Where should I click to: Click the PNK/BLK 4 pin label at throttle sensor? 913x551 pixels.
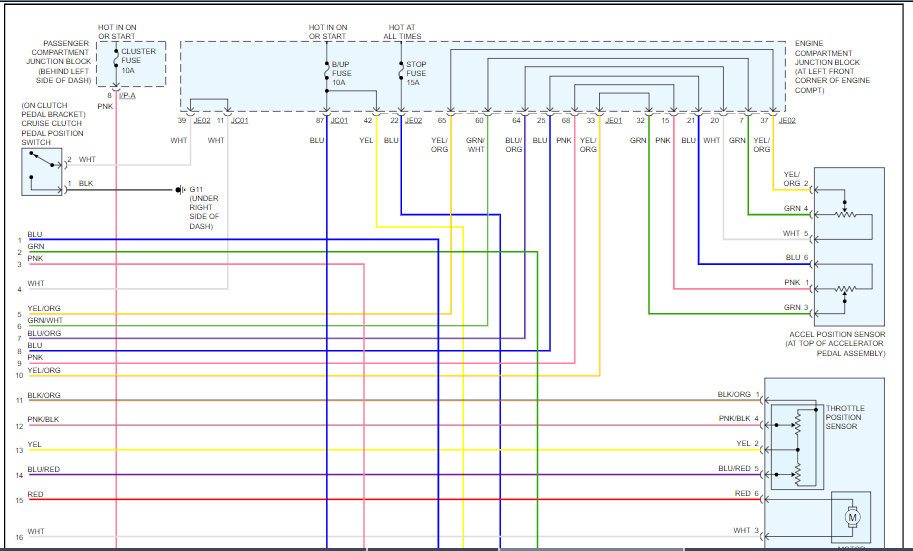738,419
